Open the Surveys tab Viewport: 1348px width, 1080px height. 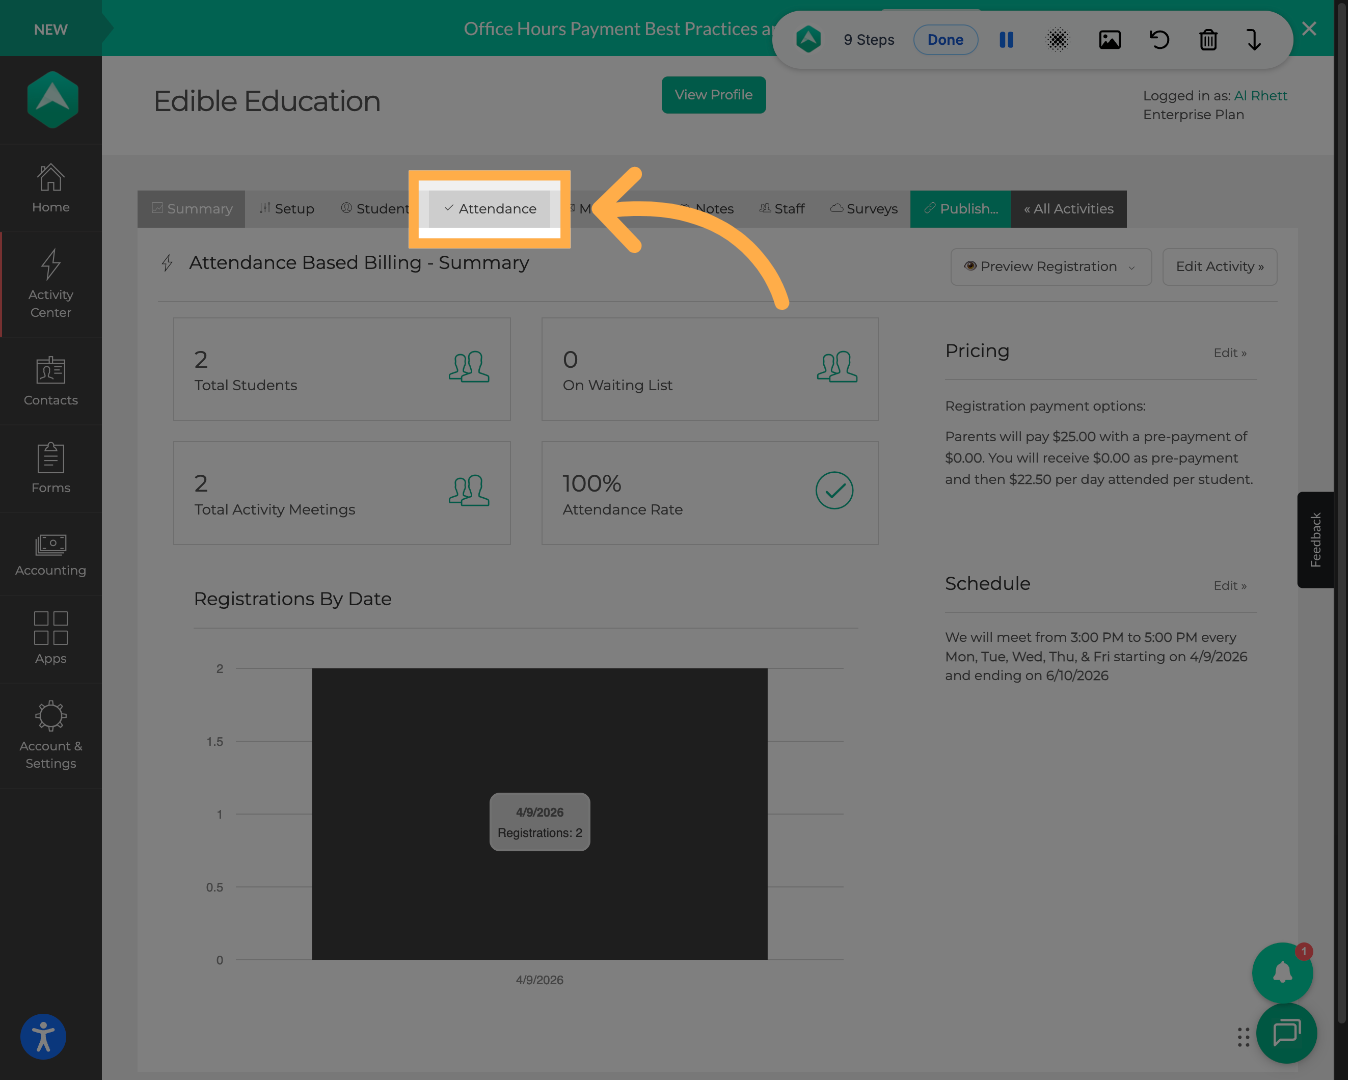[864, 209]
